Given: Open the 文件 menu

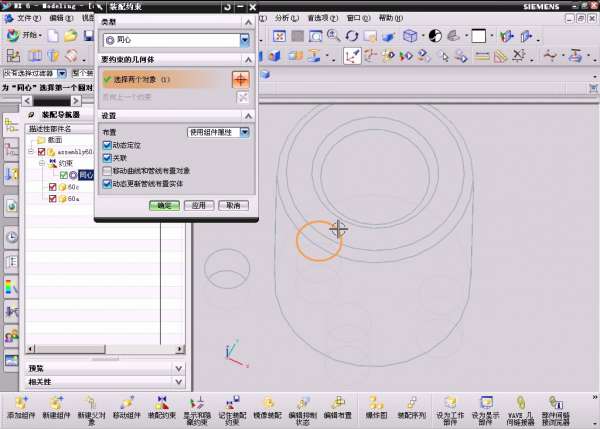Looking at the screenshot, I should pyautogui.click(x=27, y=18).
